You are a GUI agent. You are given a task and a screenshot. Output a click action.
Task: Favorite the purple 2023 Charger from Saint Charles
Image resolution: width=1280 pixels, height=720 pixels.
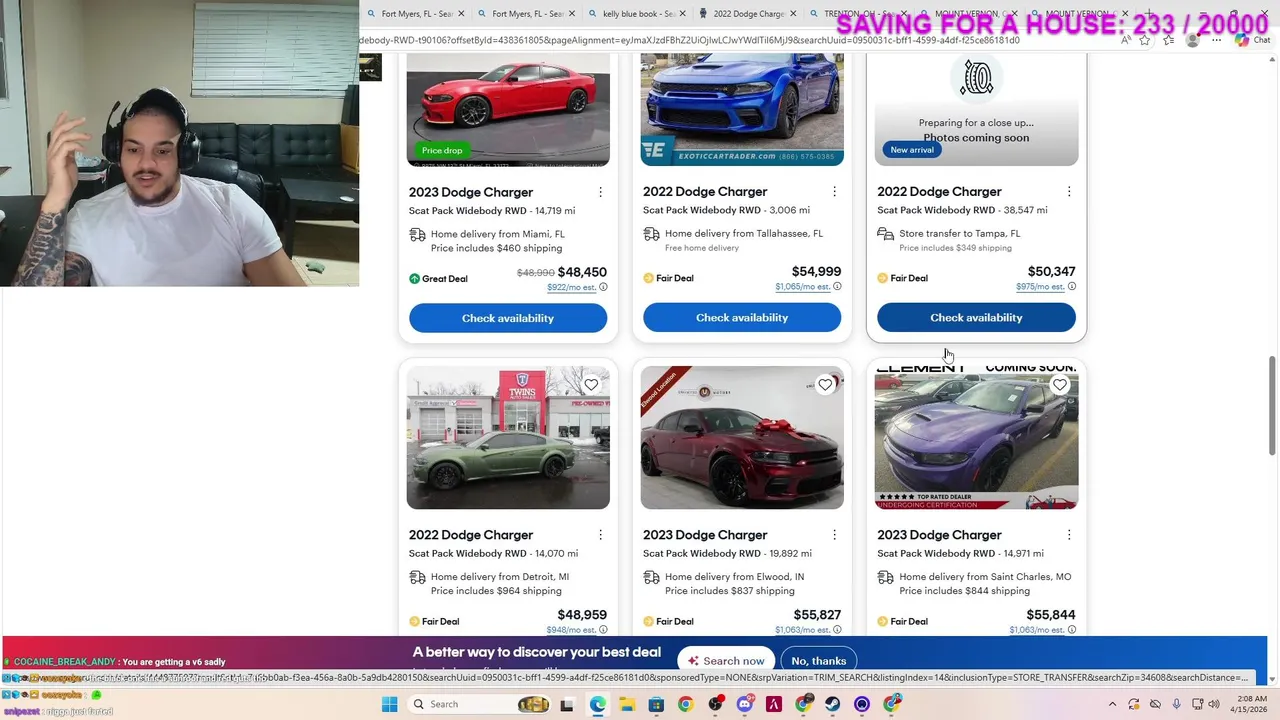coord(1059,385)
